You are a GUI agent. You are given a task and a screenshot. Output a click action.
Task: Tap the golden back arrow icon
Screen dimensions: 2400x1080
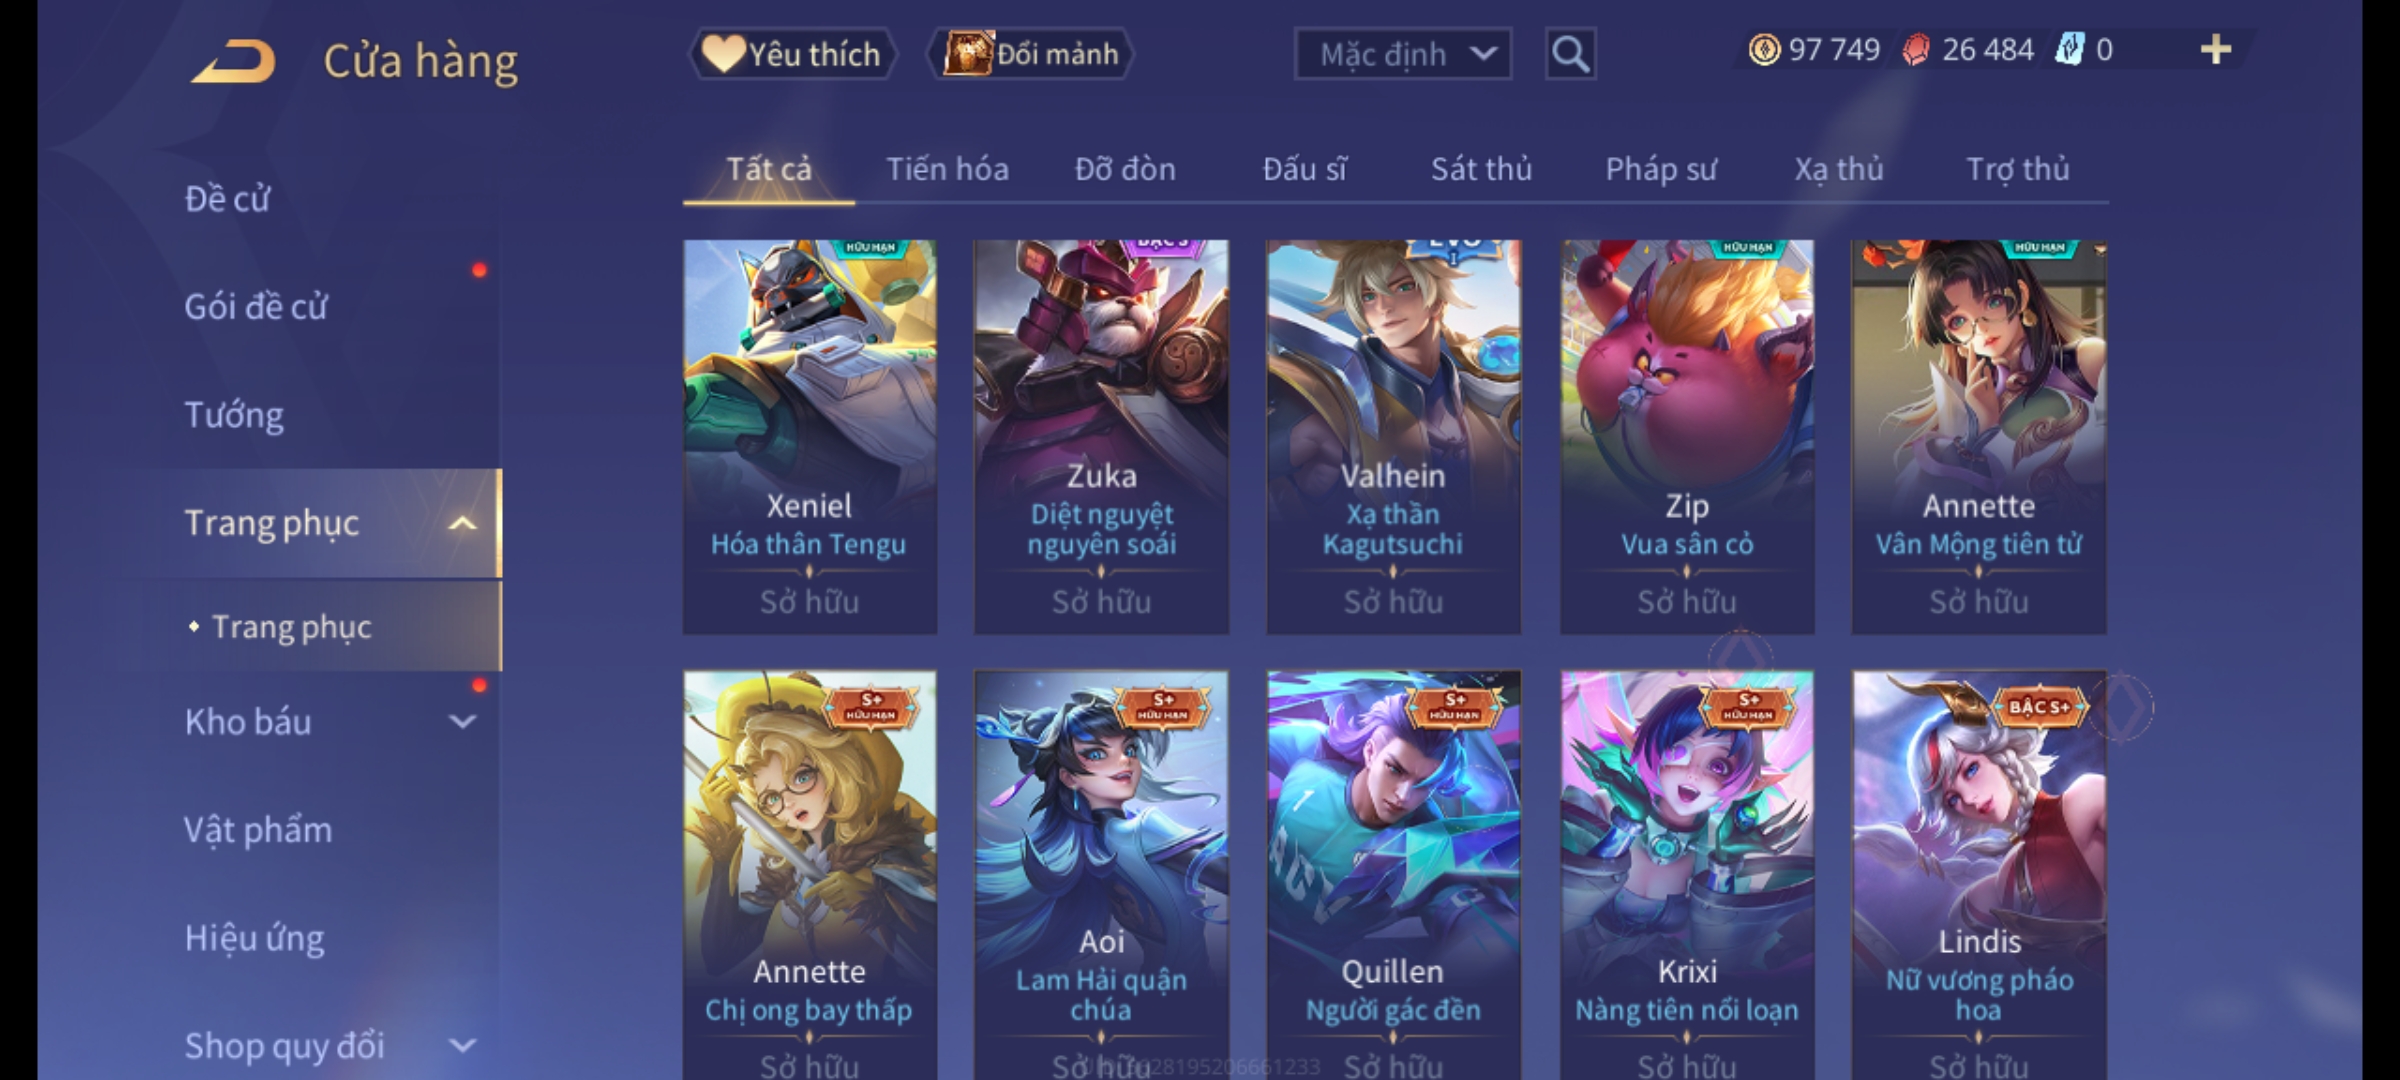(233, 60)
